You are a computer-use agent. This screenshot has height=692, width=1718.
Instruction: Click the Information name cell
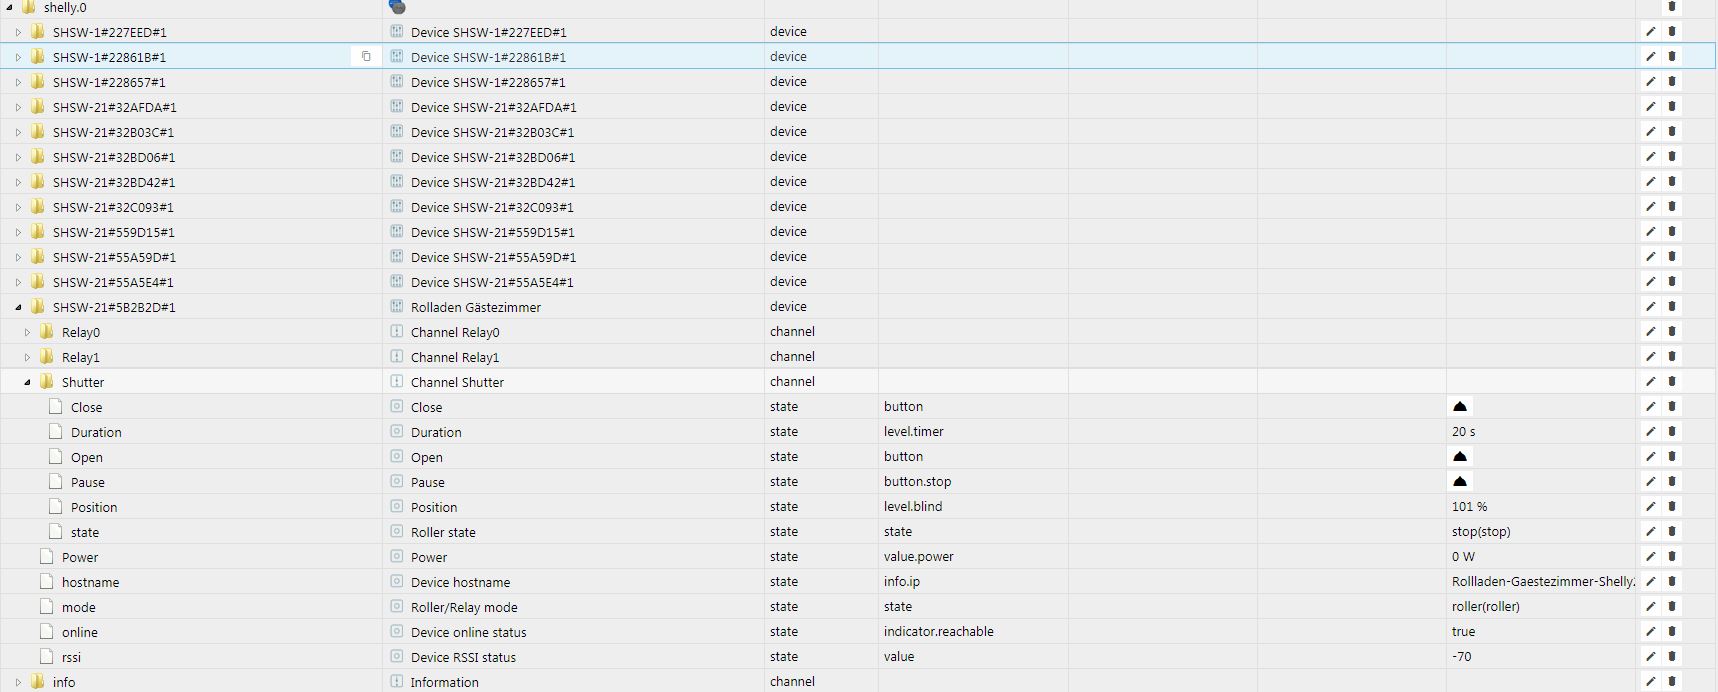click(x=444, y=682)
